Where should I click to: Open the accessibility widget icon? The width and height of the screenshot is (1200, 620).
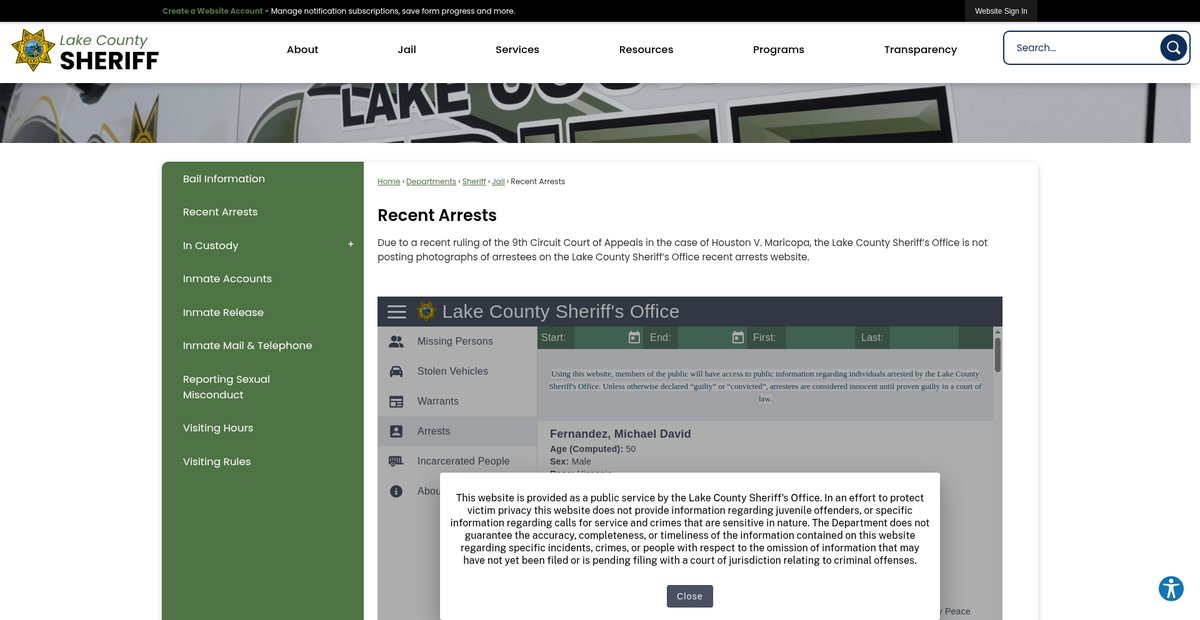(1171, 588)
